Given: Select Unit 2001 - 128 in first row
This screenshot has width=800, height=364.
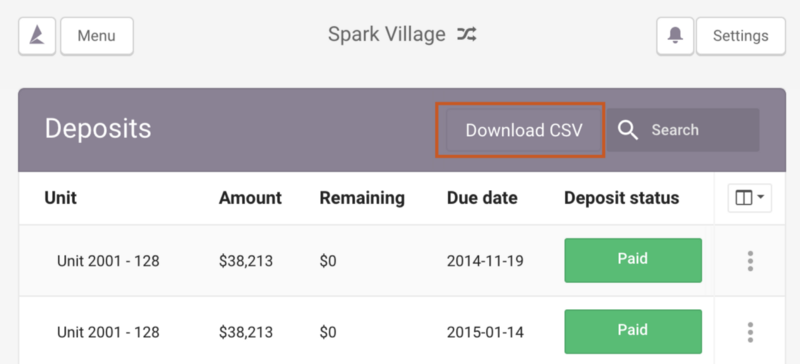Looking at the screenshot, I should pos(108,261).
